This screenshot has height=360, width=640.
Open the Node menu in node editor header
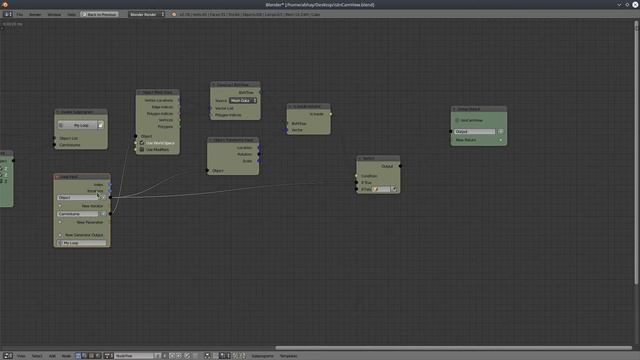pos(66,356)
